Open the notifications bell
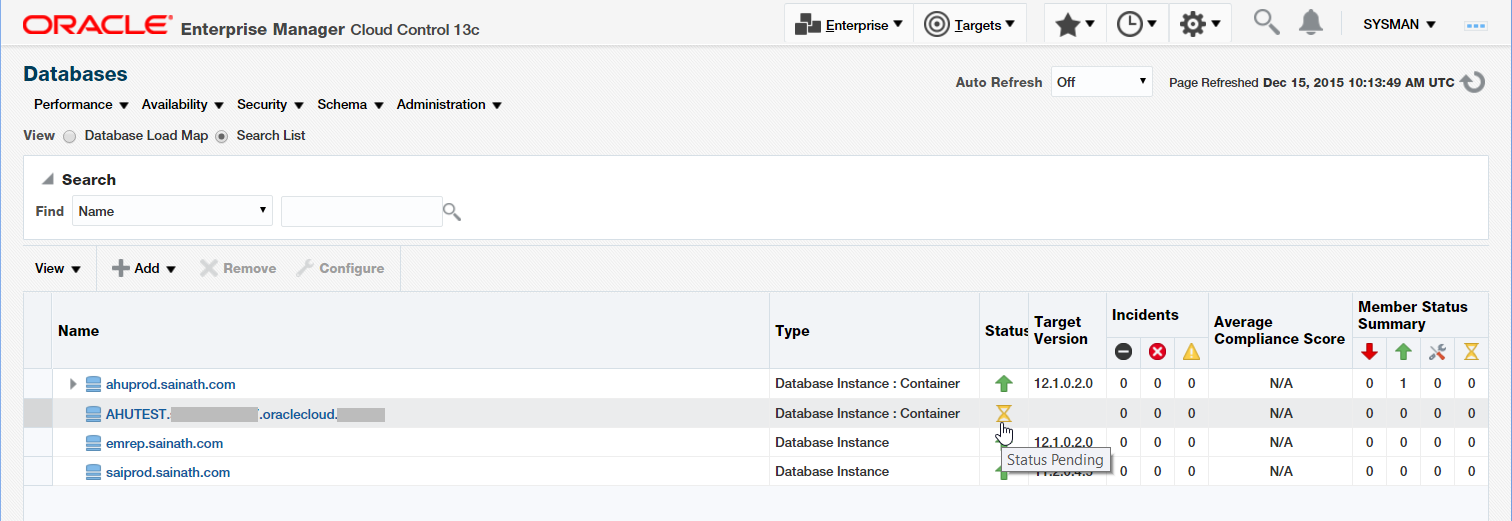This screenshot has width=1512, height=521. tap(1311, 22)
